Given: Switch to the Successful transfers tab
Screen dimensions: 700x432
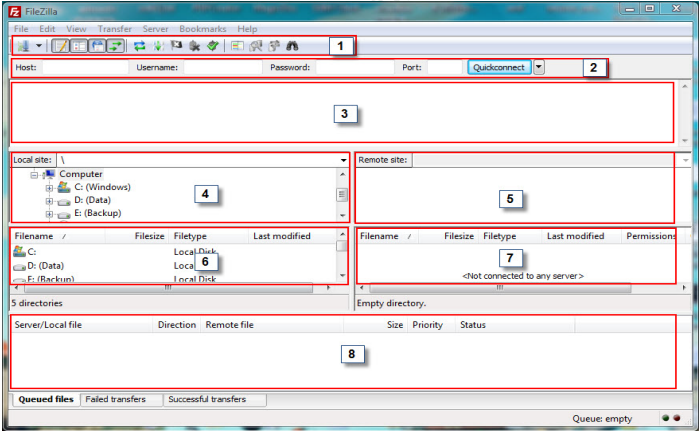Looking at the screenshot, I should [215, 399].
